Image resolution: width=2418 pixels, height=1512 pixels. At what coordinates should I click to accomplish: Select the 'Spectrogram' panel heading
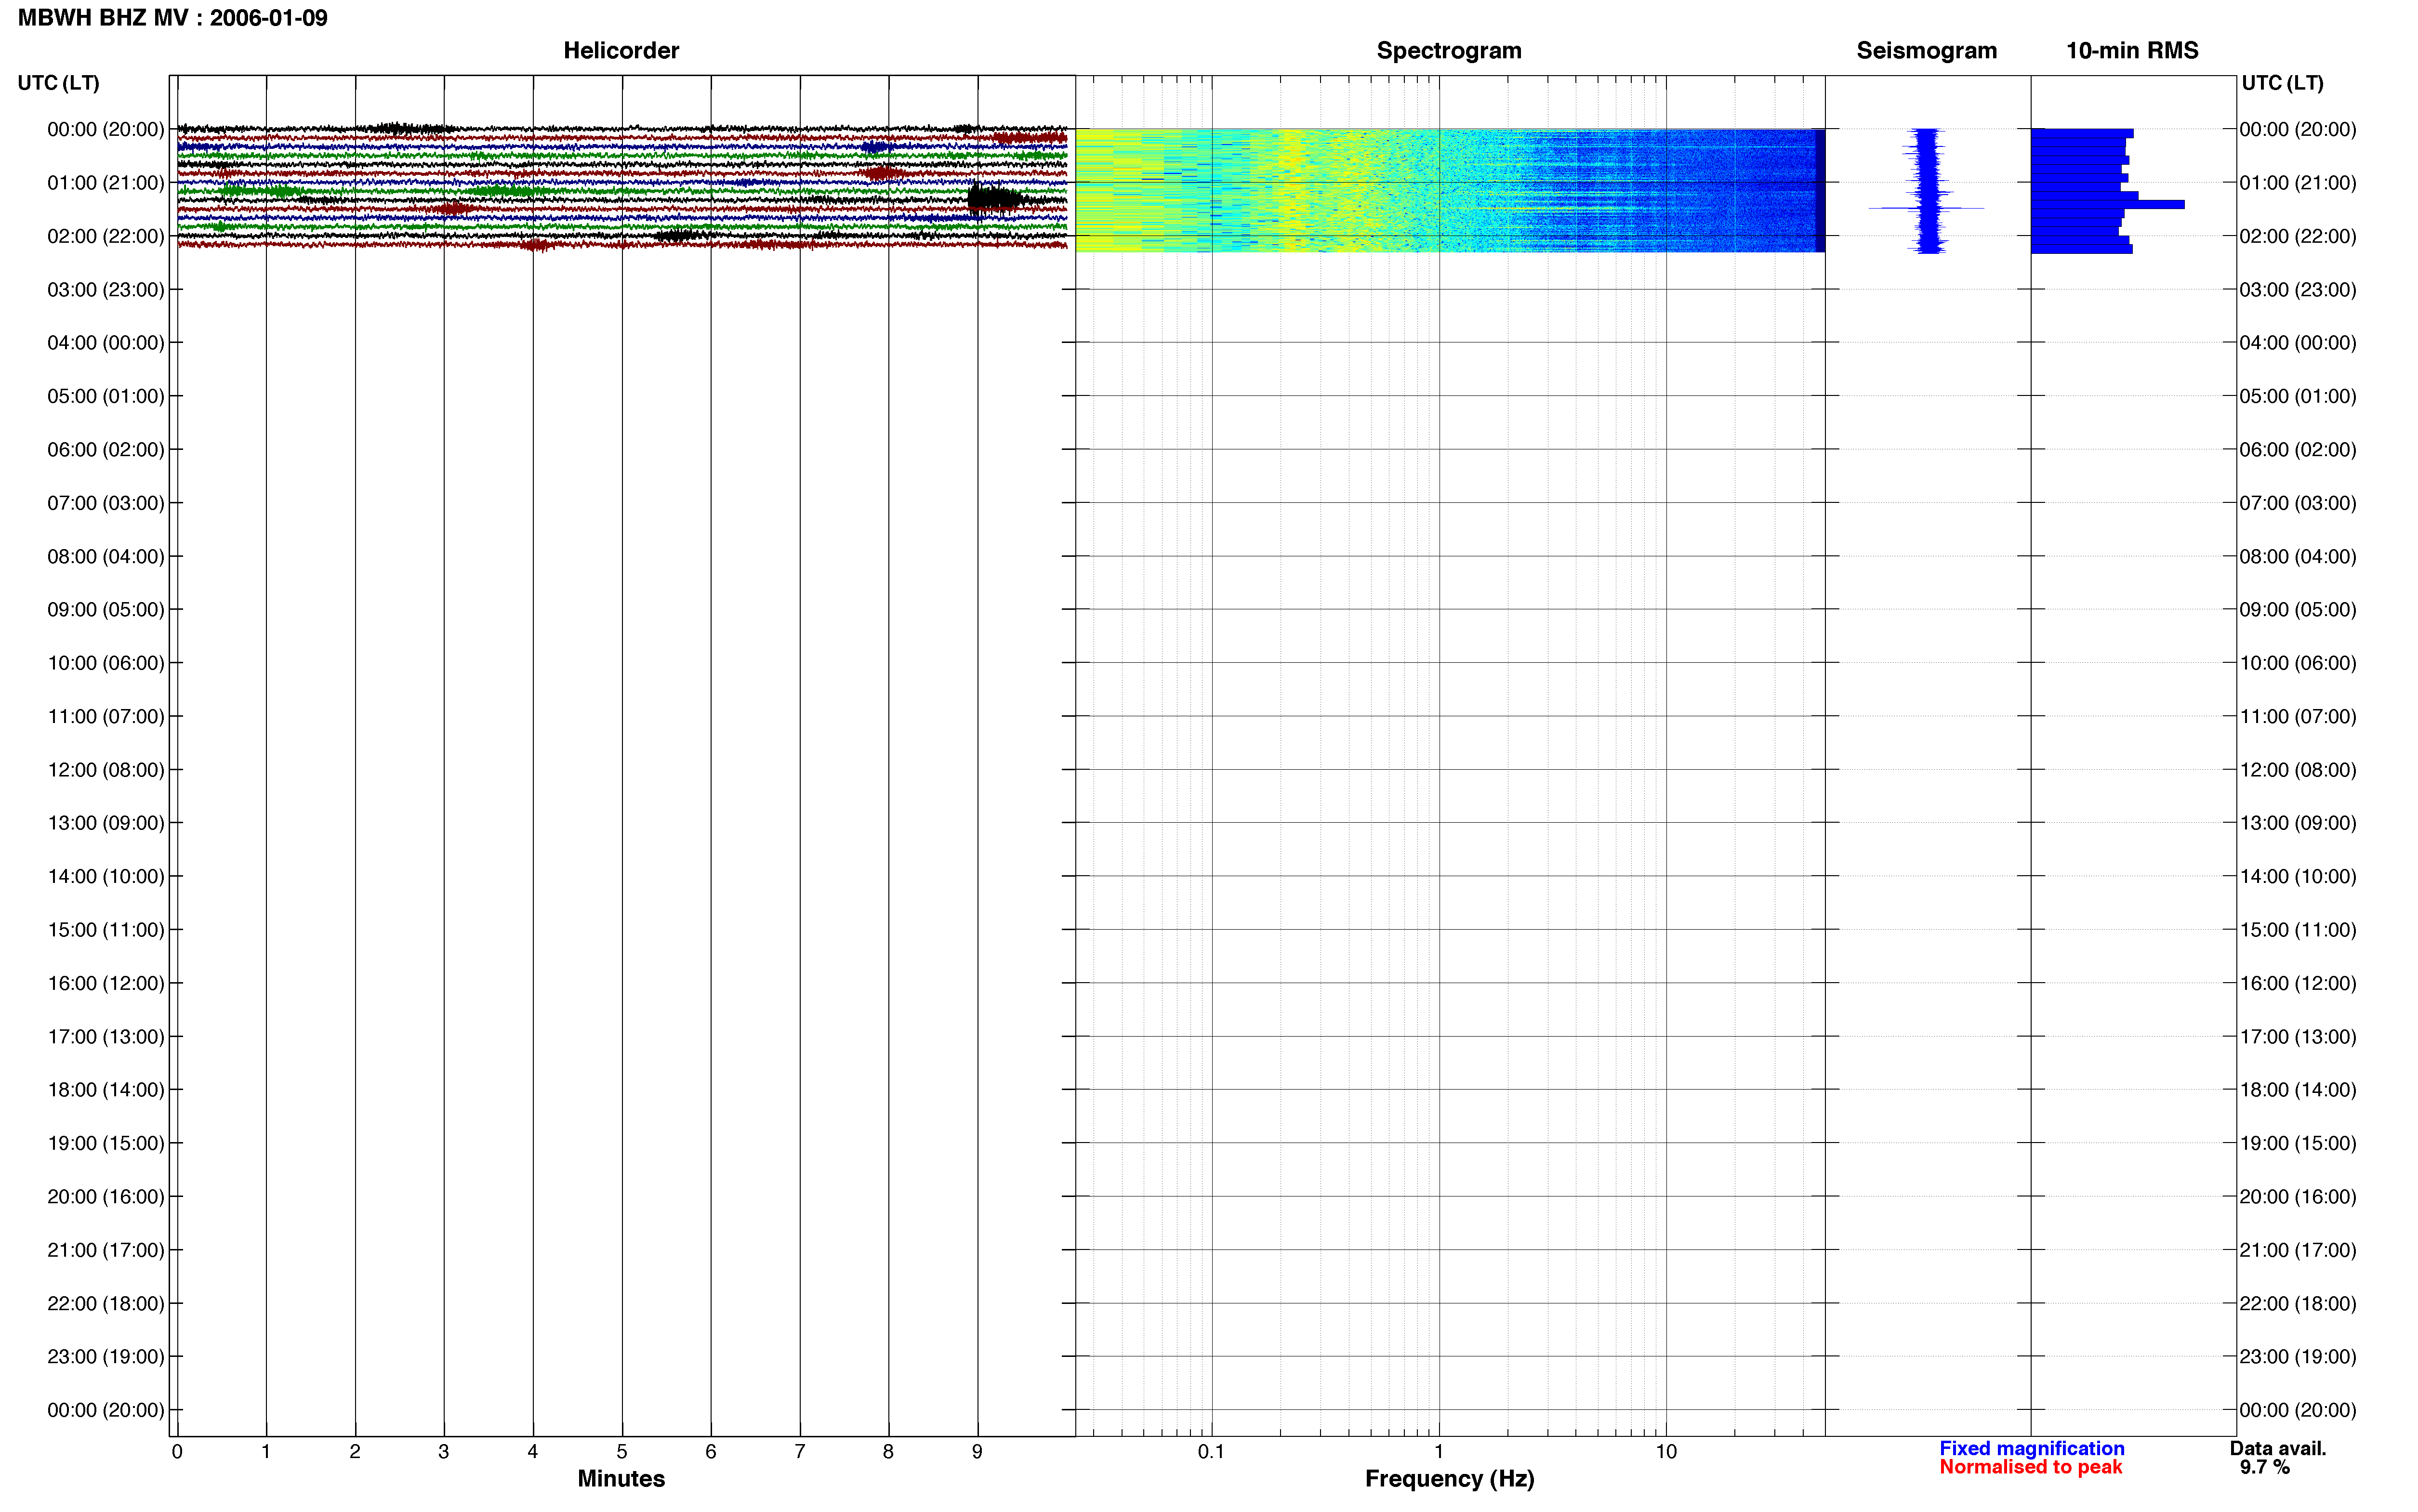1449,50
